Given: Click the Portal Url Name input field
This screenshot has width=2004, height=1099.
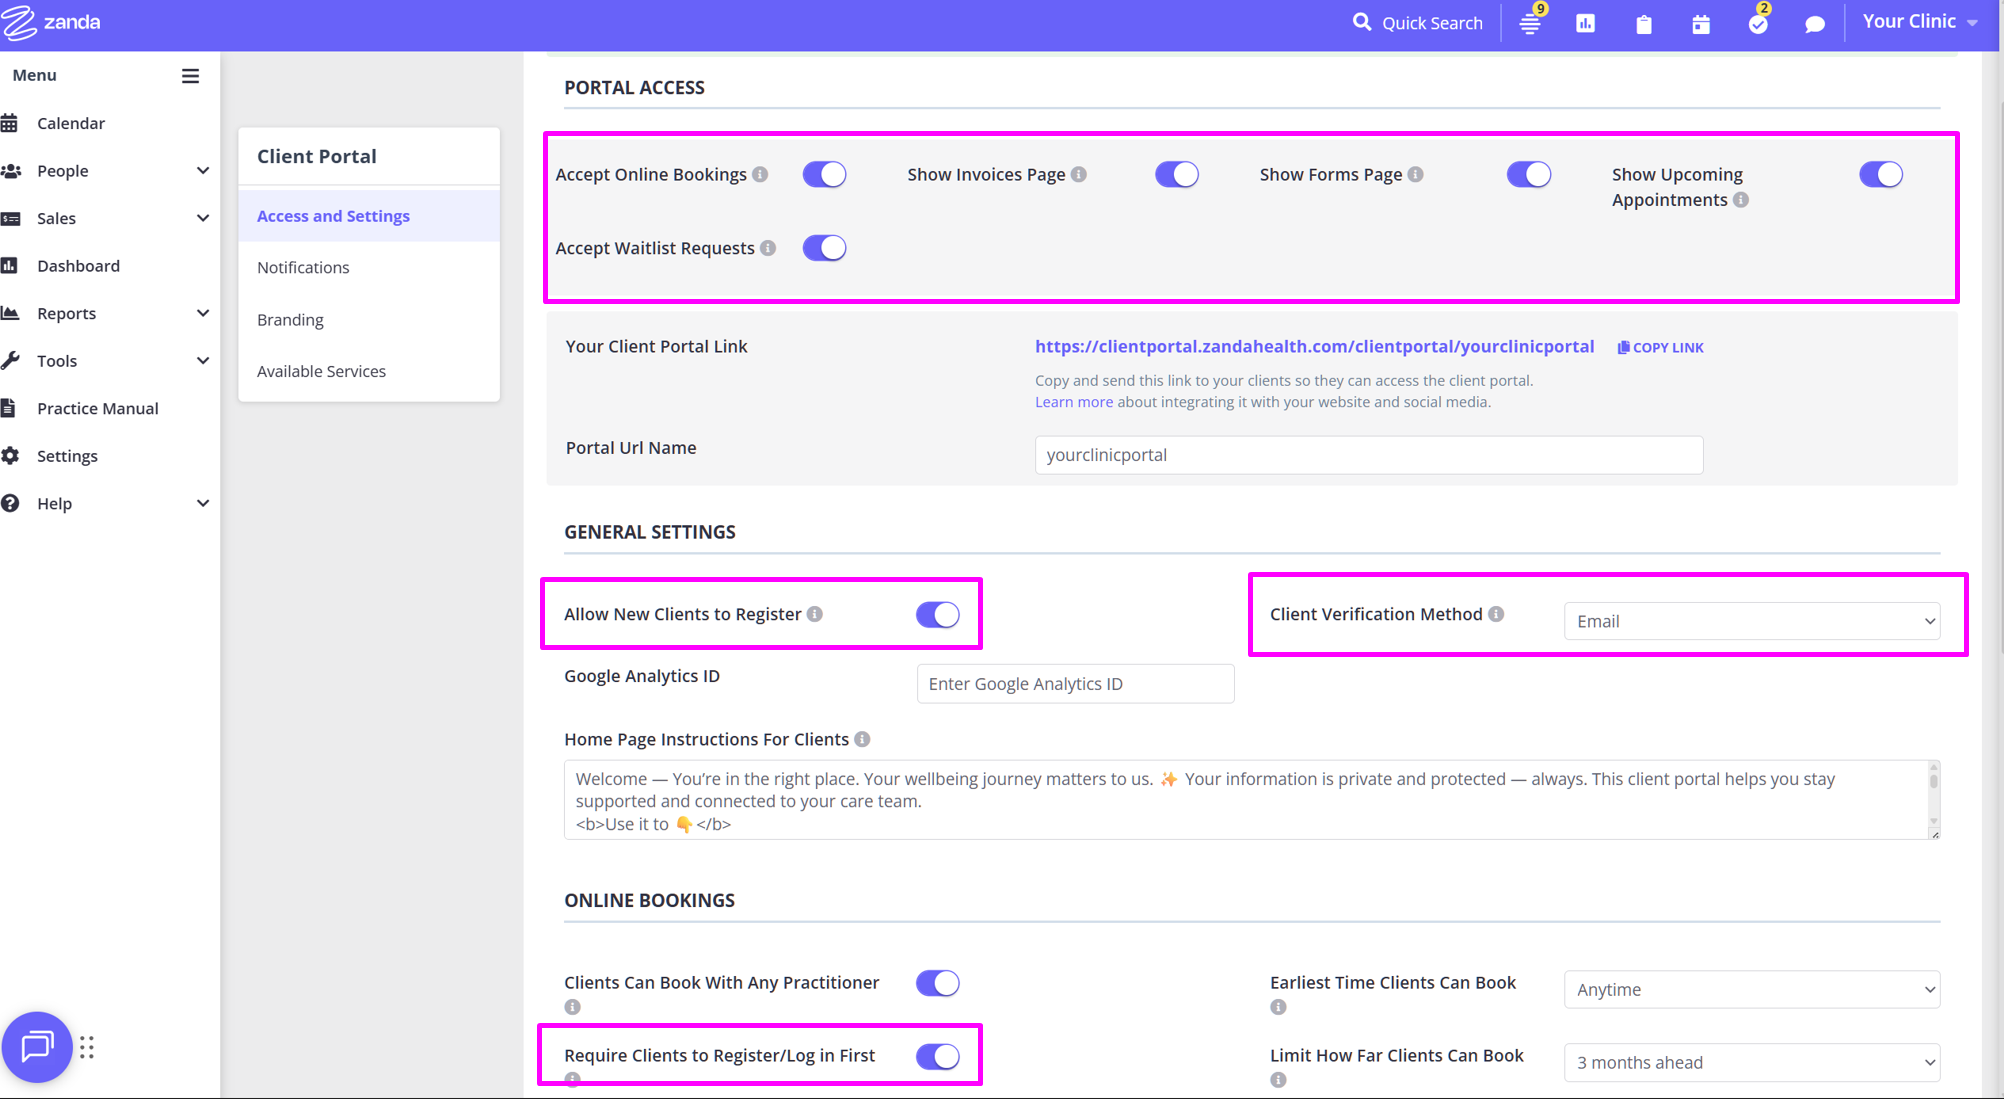Looking at the screenshot, I should coord(1368,455).
